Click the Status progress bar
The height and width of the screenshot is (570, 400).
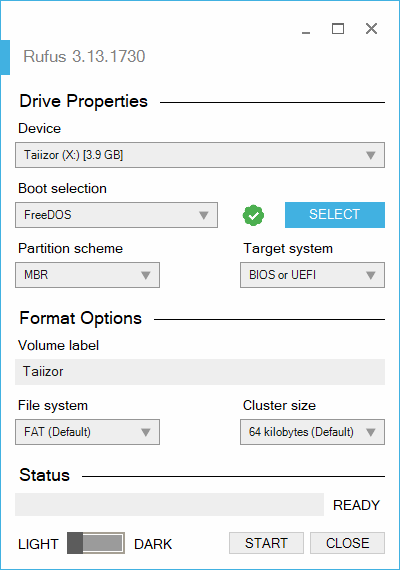[x=169, y=505]
